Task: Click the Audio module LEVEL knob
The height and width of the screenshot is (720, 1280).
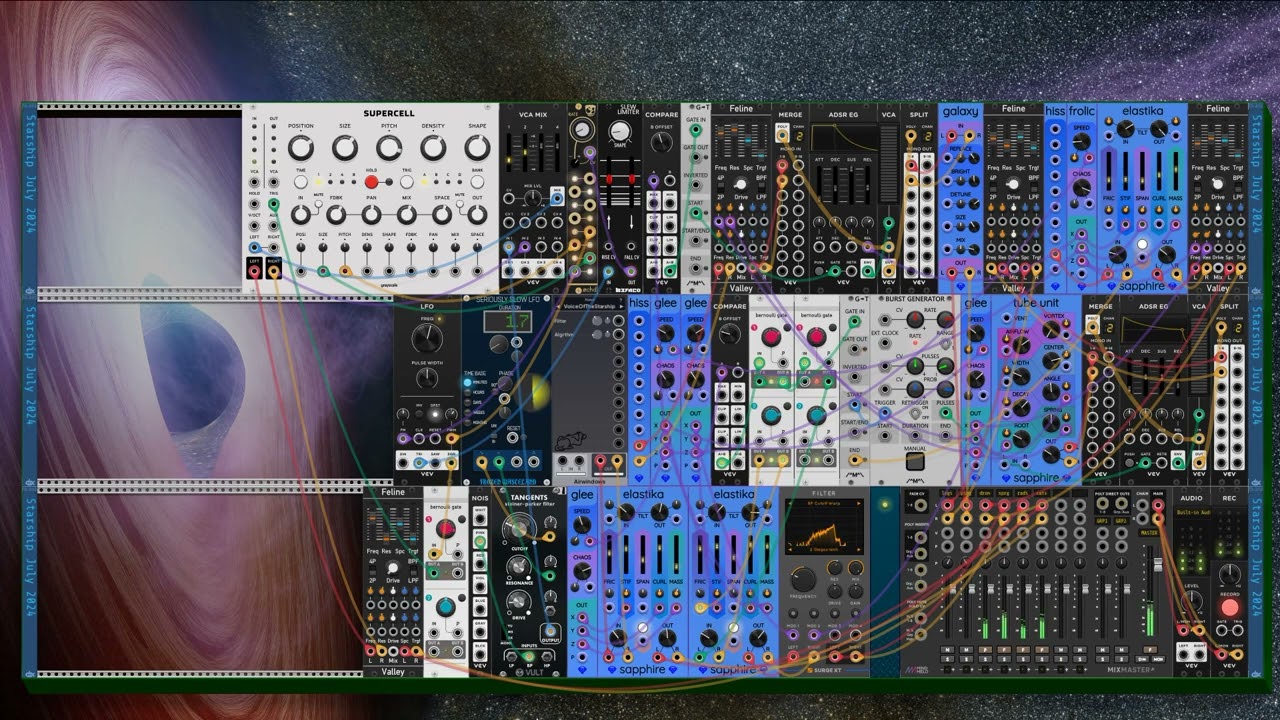Action: point(1191,602)
